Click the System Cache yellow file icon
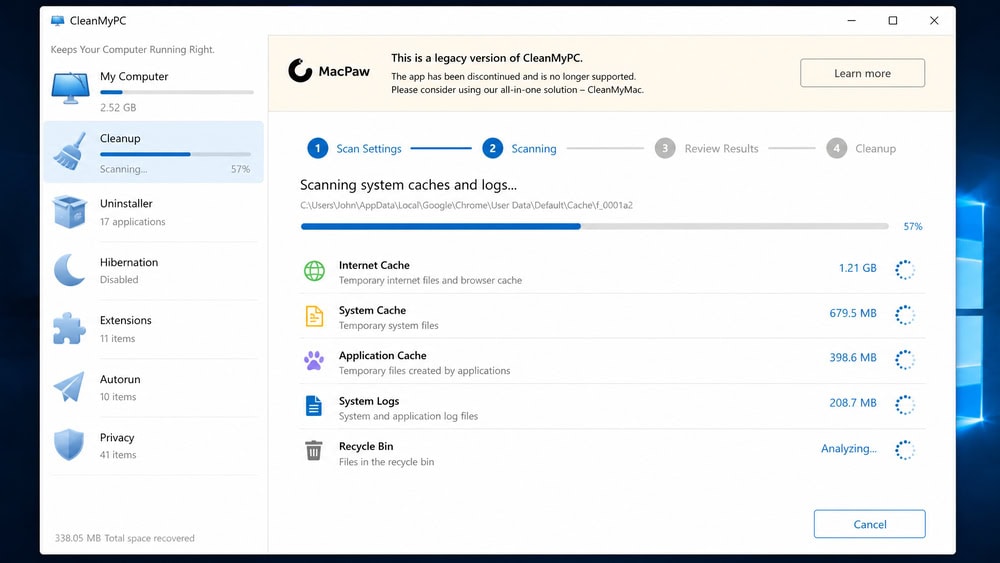 coord(314,316)
